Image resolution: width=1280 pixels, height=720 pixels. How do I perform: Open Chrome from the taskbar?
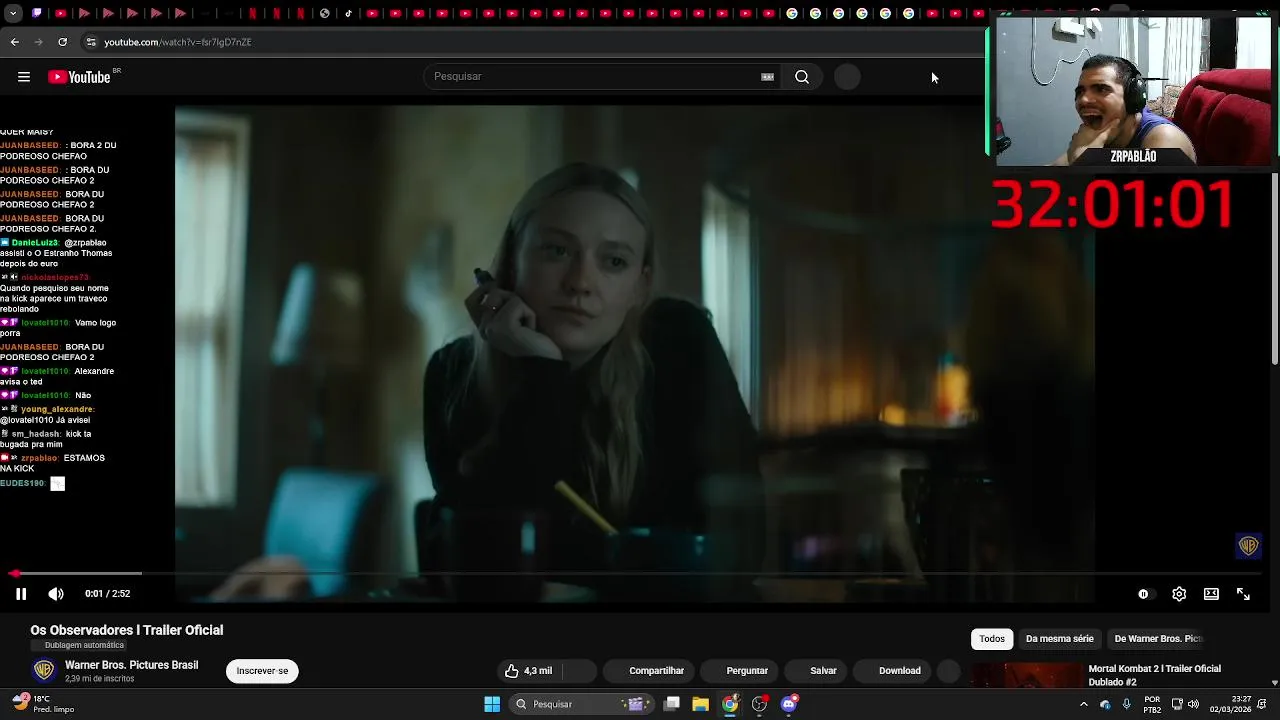point(730,704)
